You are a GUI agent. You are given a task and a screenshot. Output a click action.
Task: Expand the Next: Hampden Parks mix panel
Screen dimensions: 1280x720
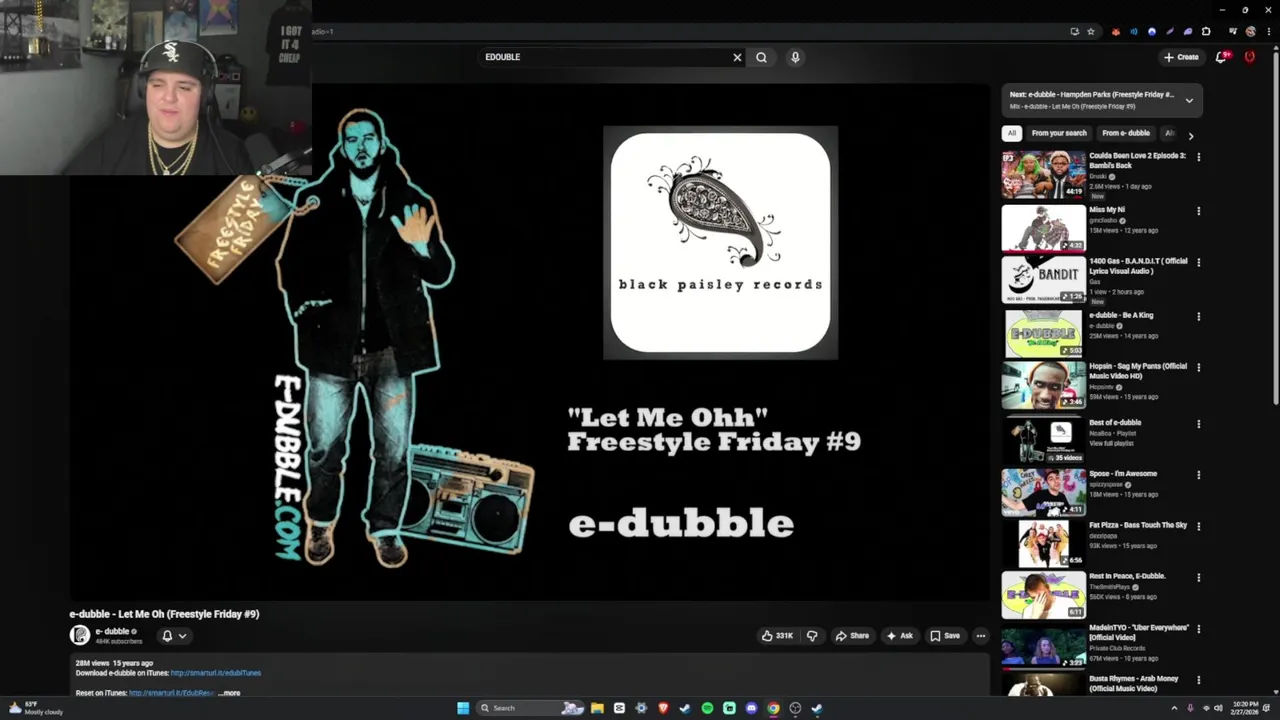(x=1189, y=100)
